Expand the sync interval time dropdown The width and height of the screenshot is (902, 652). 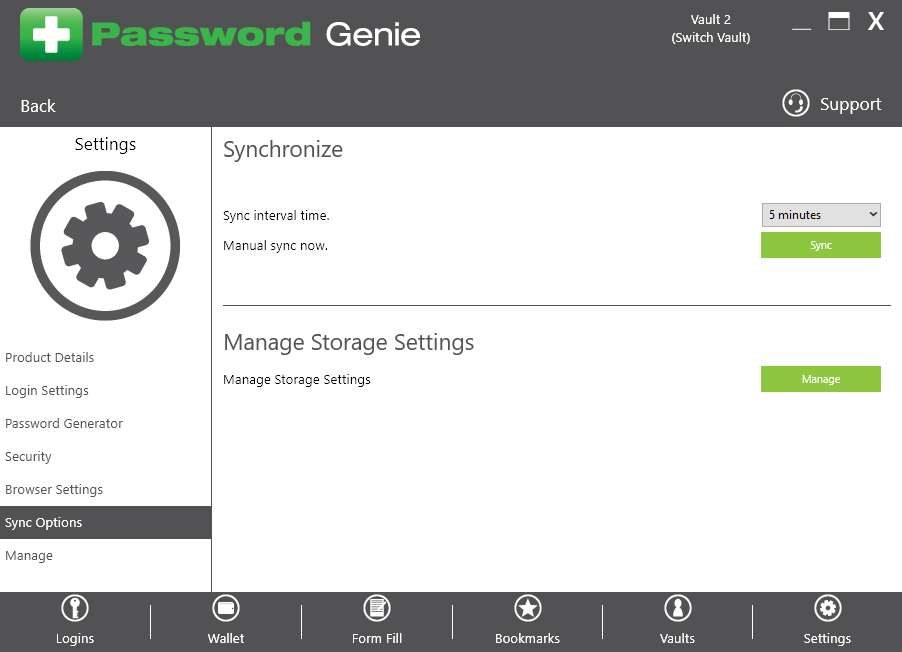click(821, 215)
